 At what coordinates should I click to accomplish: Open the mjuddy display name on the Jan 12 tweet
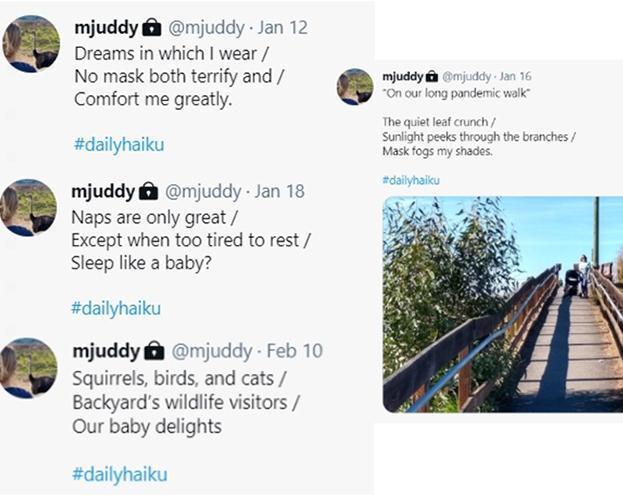(x=106, y=27)
